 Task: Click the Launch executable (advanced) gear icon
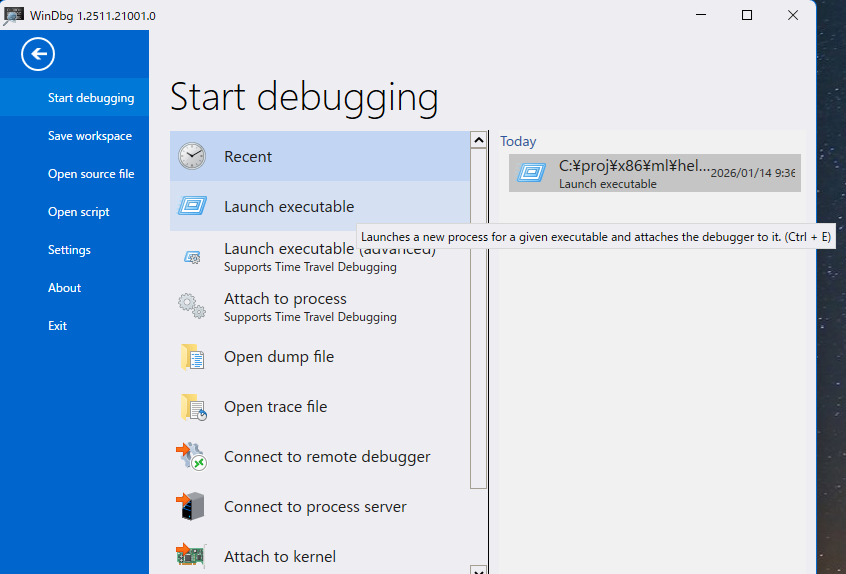(192, 257)
